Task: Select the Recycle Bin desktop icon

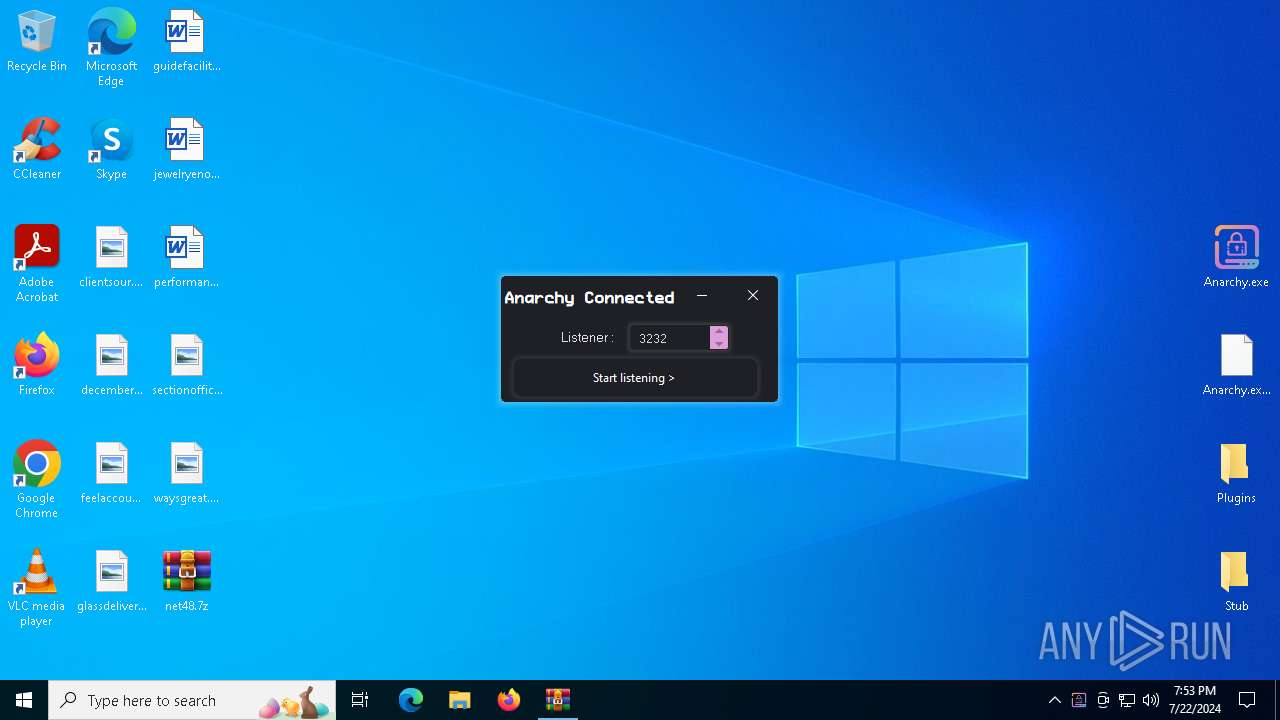Action: [37, 42]
